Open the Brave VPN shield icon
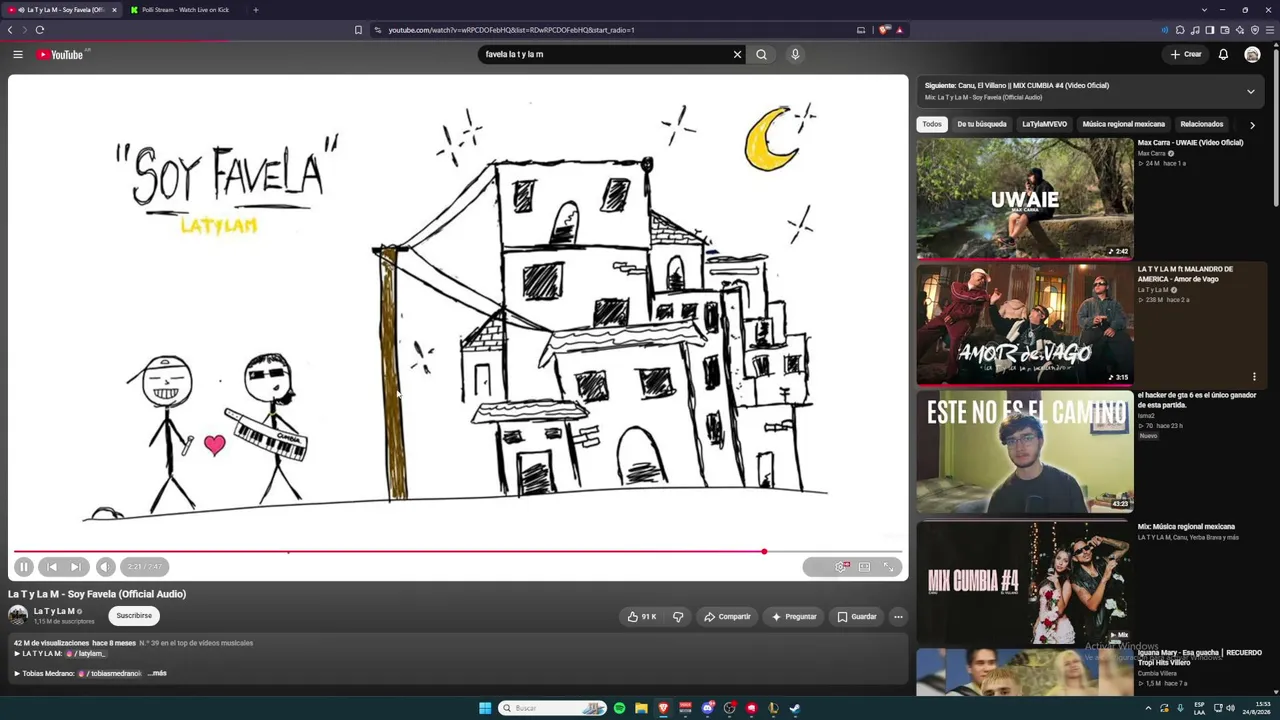Viewport: 1280px width, 720px height. point(1255,30)
